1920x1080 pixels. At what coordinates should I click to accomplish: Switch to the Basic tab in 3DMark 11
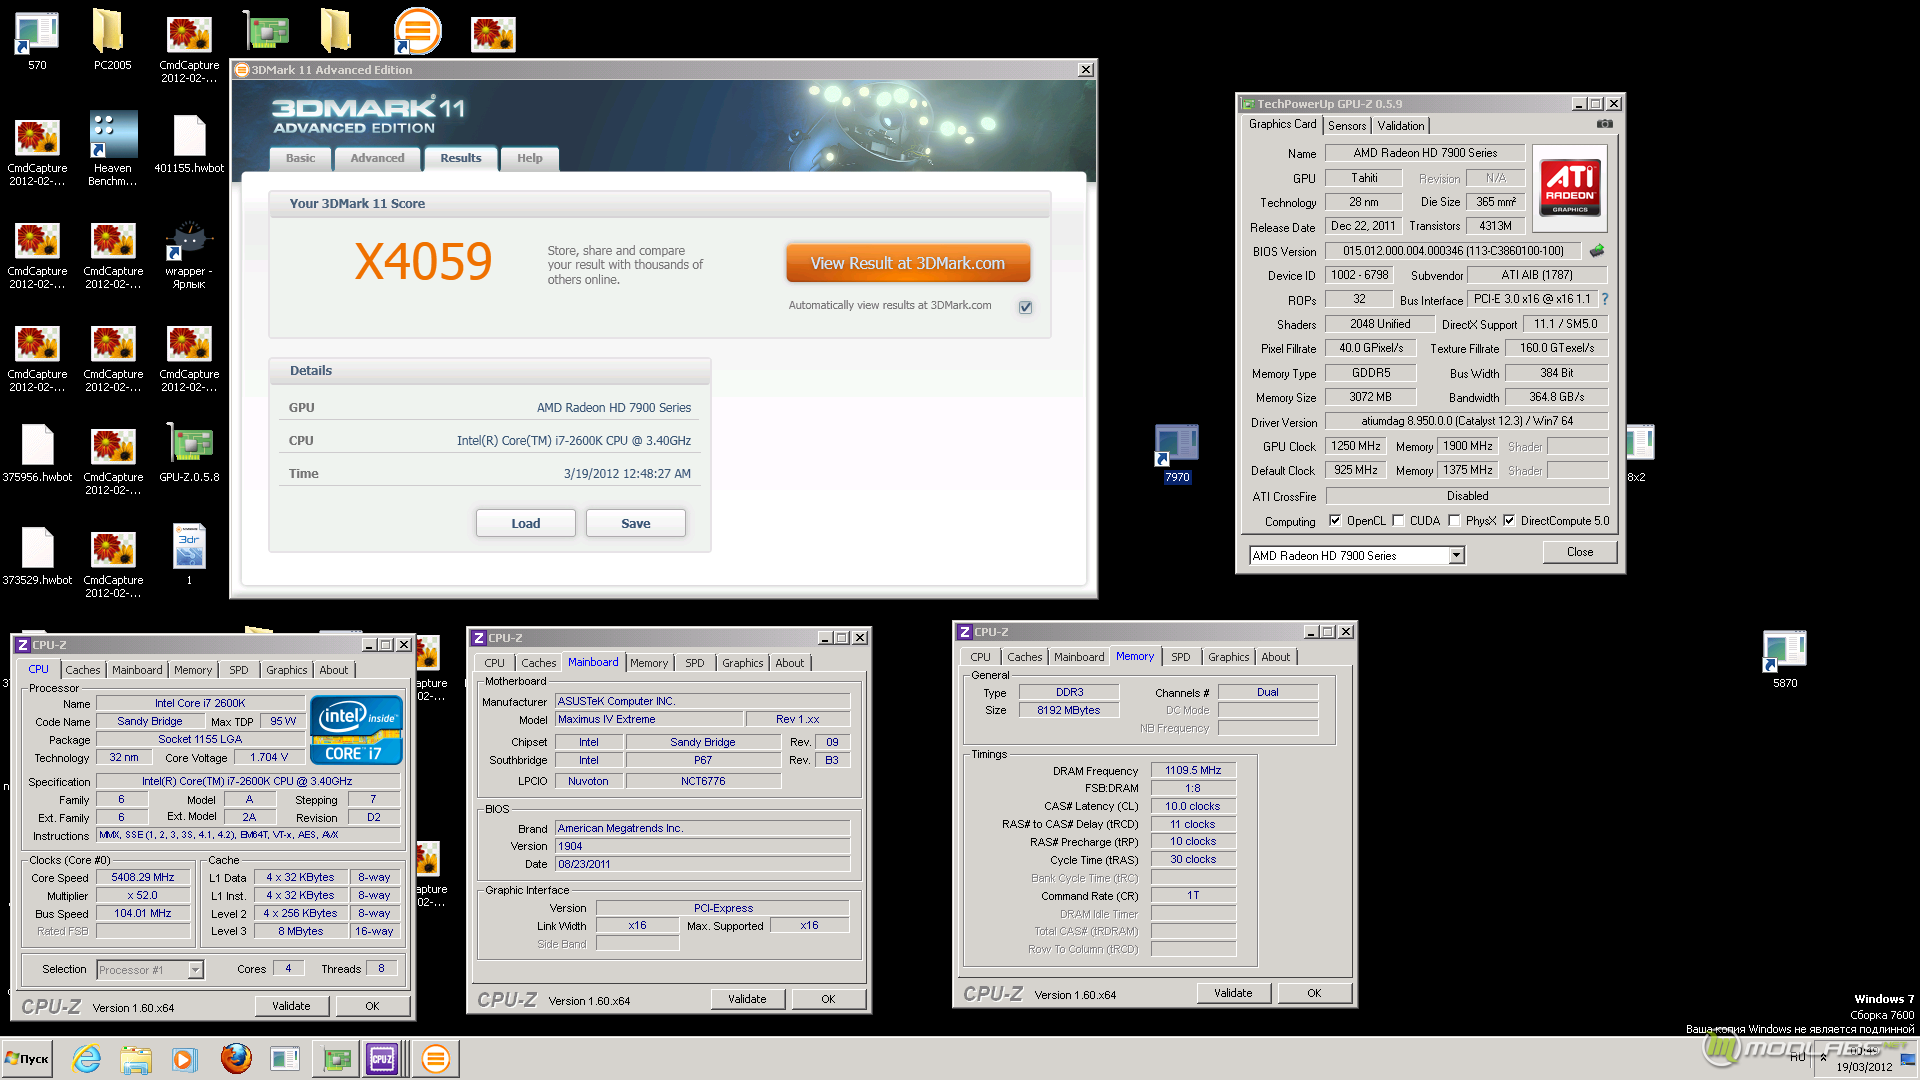(x=300, y=158)
